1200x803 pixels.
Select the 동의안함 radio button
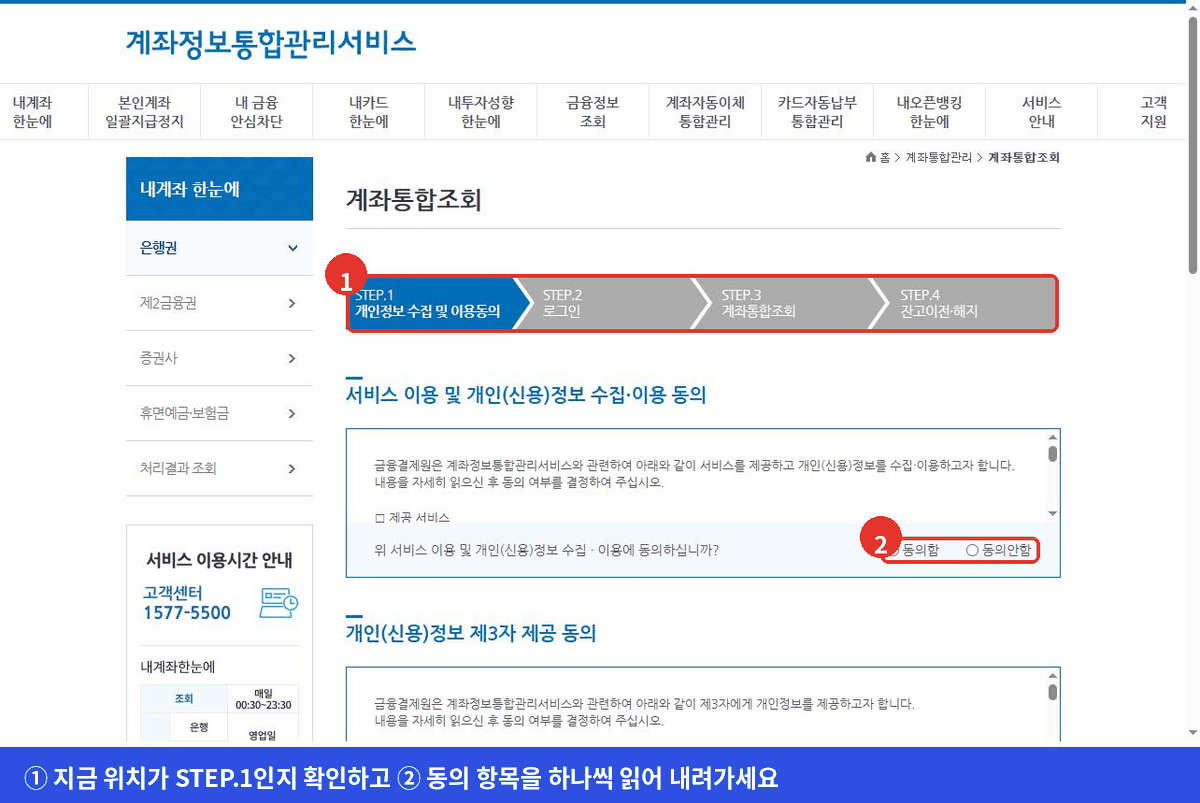pyautogui.click(x=972, y=550)
